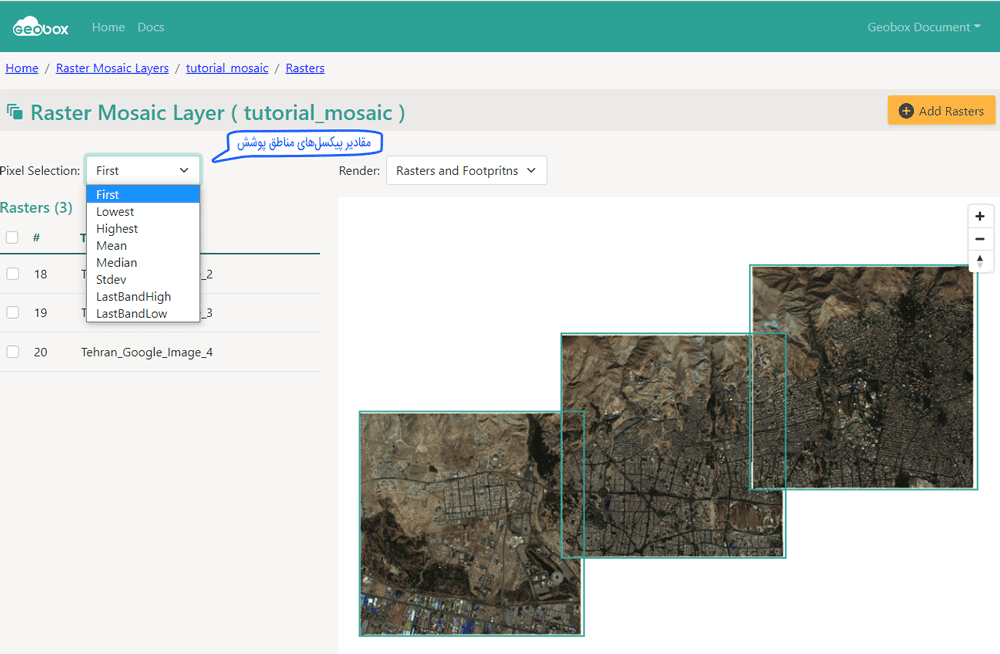The height and width of the screenshot is (654, 1000).
Task: Open the Render dropdown
Action: 466,171
